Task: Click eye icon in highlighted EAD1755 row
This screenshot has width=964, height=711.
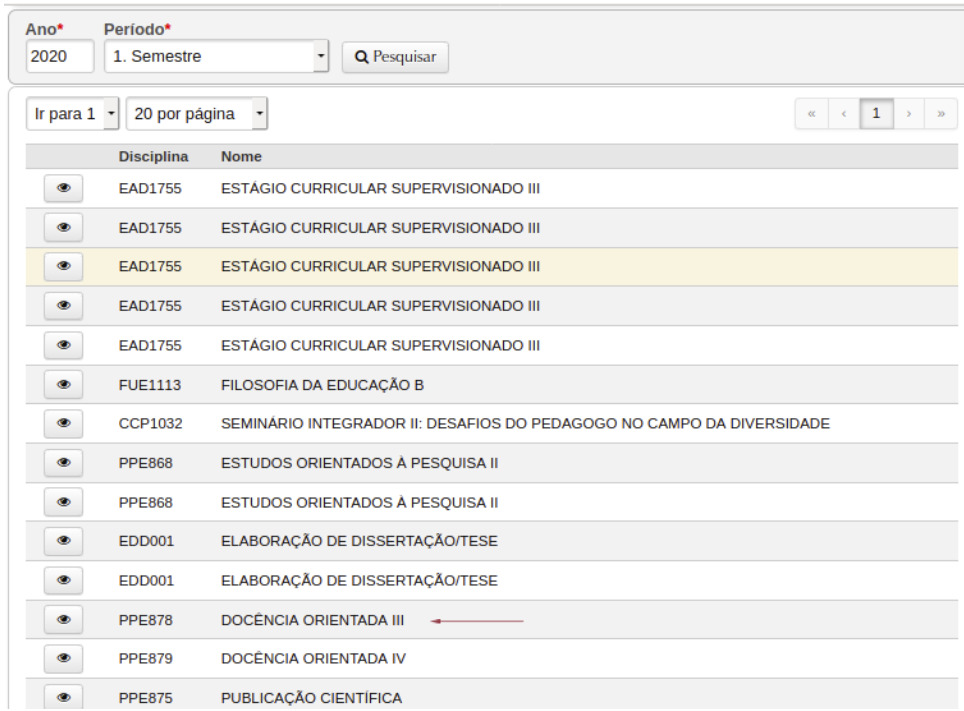Action: [63, 266]
